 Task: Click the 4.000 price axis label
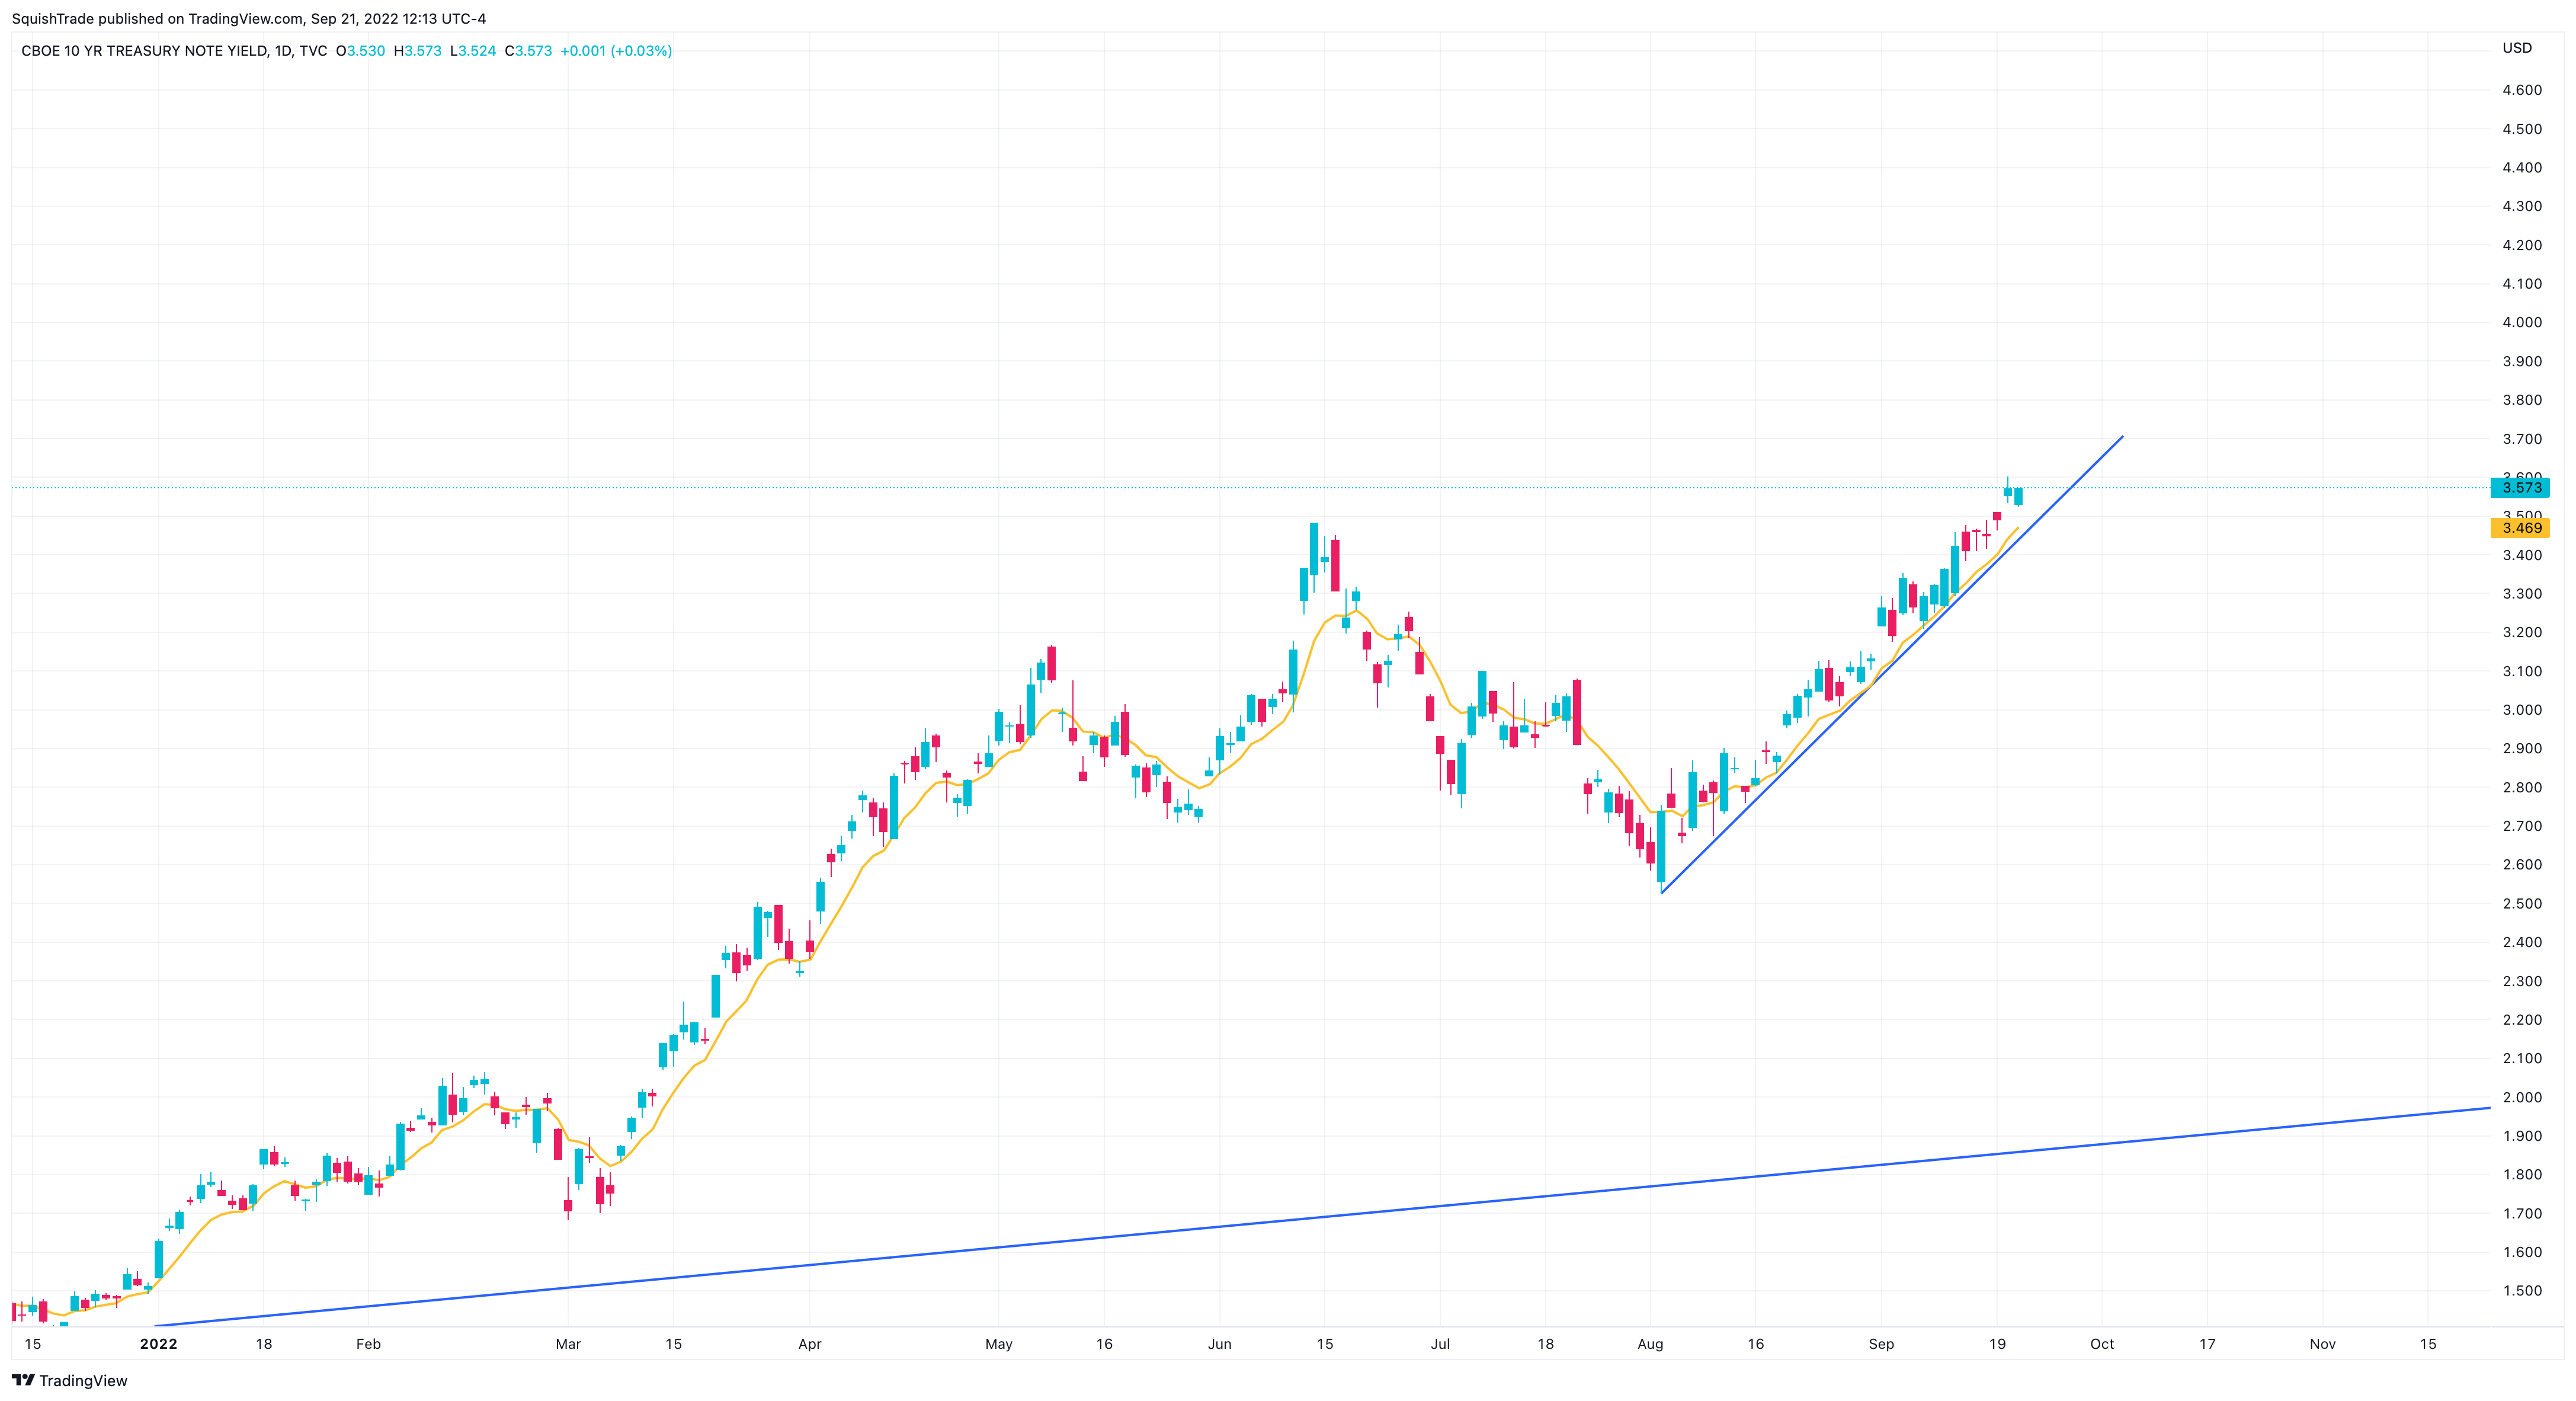point(2522,322)
